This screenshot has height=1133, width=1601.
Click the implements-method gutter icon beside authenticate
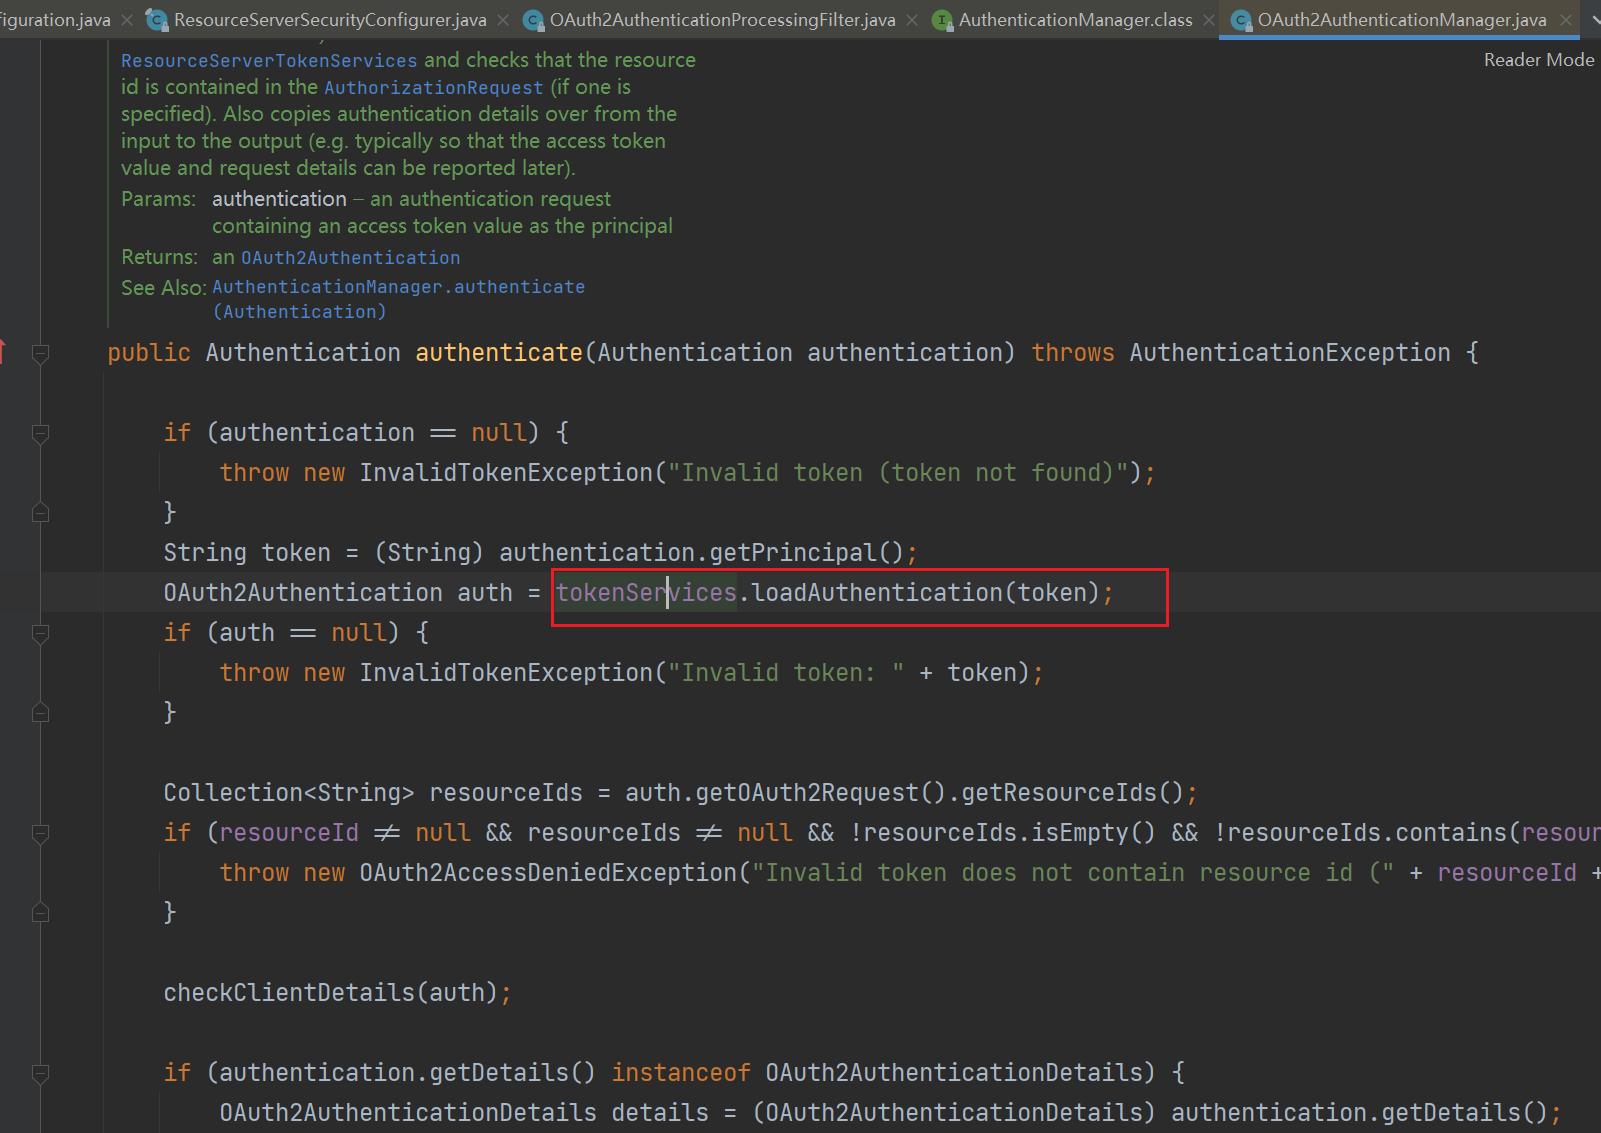[x=3, y=352]
